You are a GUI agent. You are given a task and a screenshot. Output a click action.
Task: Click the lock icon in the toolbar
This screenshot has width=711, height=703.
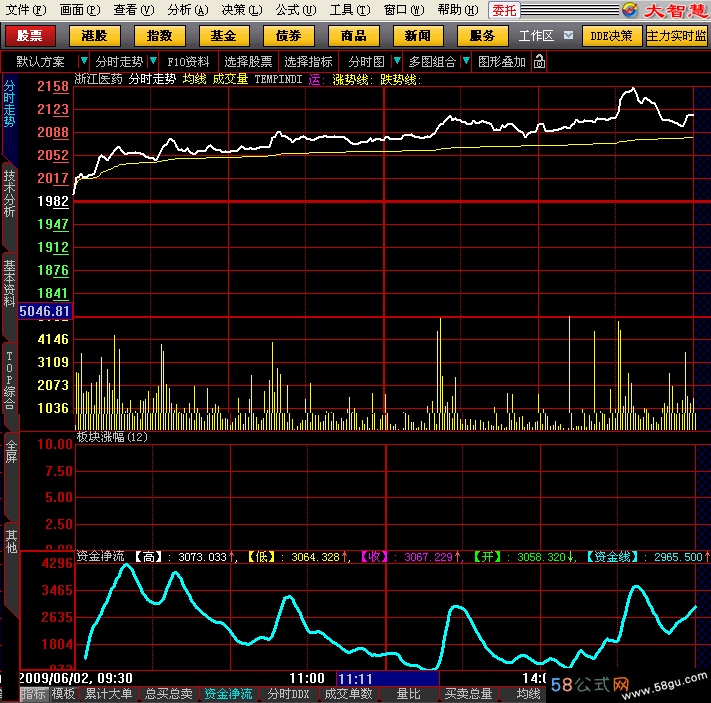pos(539,62)
